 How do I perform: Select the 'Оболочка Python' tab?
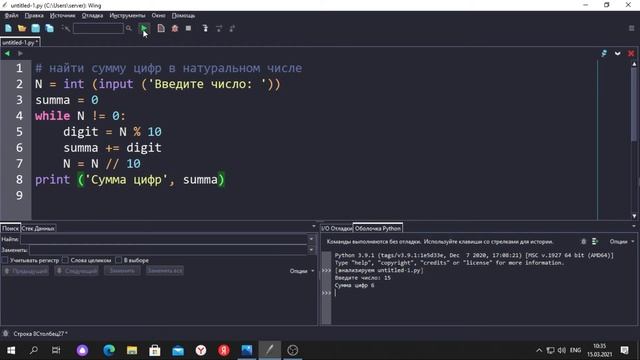[378, 228]
